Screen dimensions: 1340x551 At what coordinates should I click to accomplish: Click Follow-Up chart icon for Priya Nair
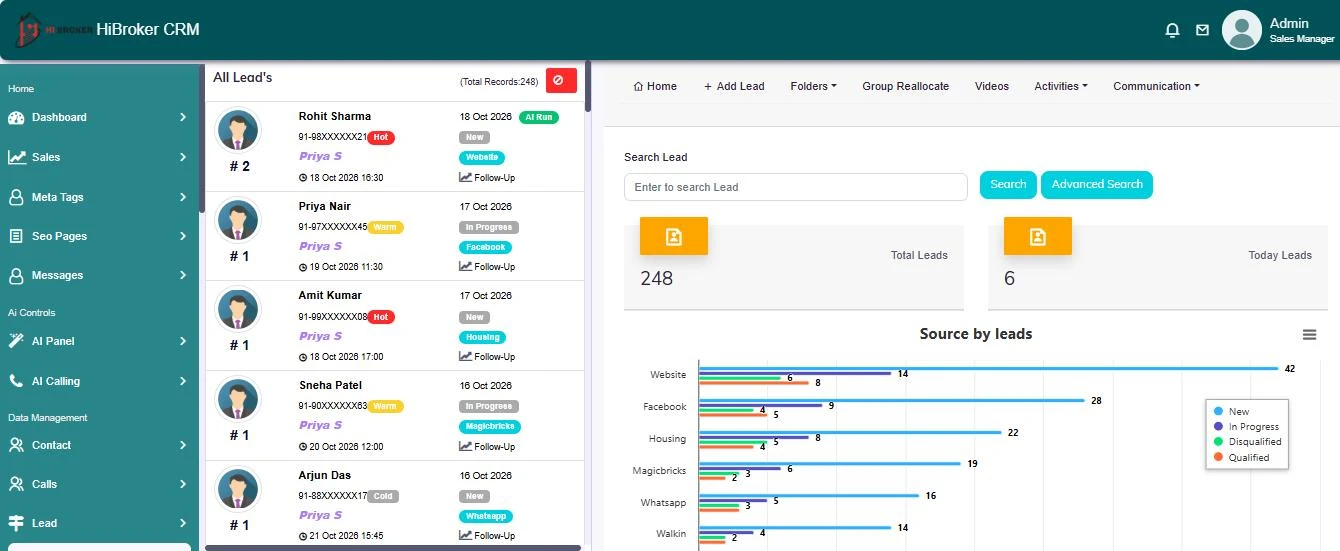[x=465, y=266]
